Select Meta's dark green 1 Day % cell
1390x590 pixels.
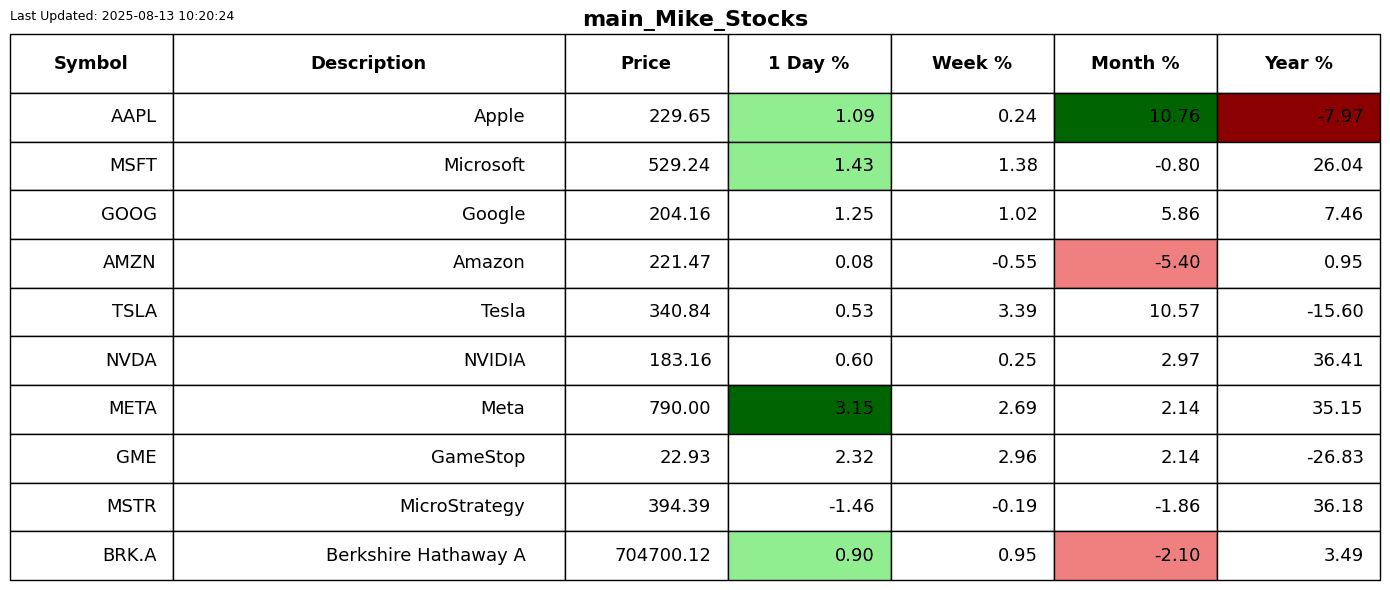[809, 409]
